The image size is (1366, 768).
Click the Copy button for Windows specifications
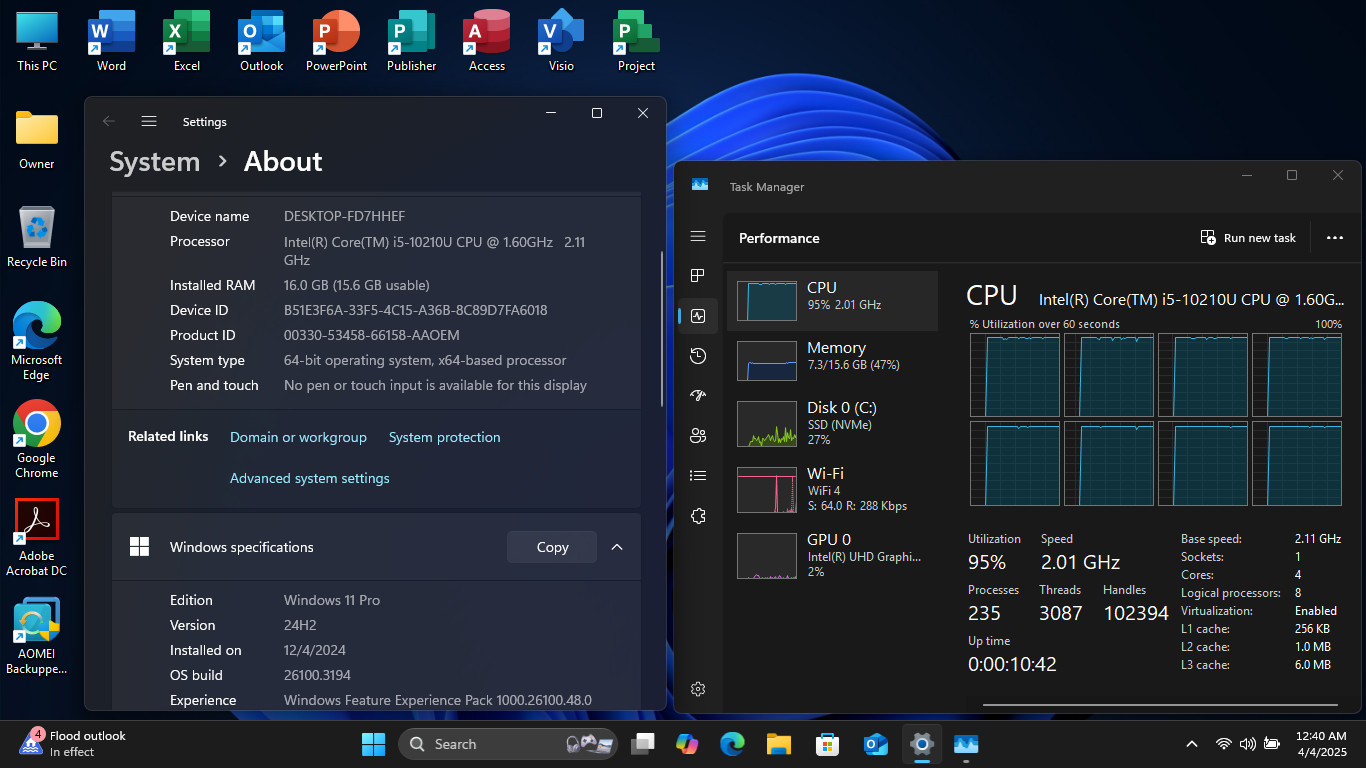click(552, 547)
